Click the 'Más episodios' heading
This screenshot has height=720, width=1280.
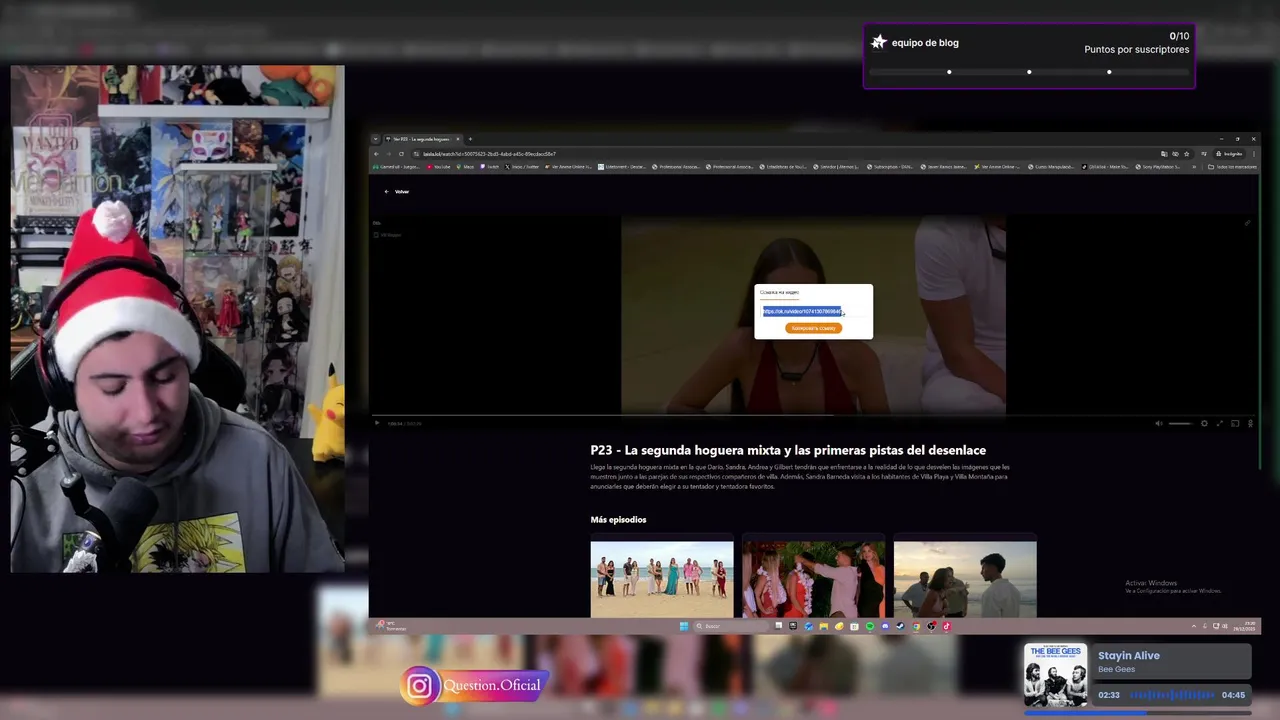[x=618, y=519]
